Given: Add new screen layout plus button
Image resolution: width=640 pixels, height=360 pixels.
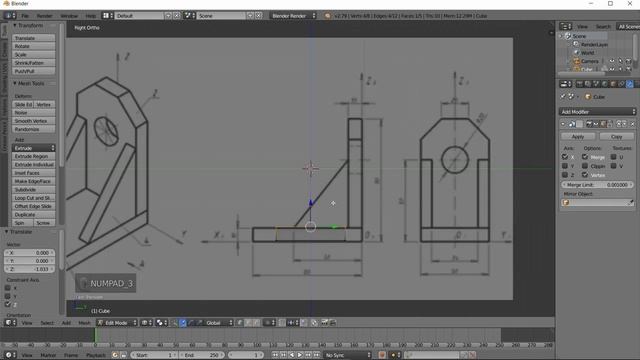Looking at the screenshot, I should (x=168, y=16).
